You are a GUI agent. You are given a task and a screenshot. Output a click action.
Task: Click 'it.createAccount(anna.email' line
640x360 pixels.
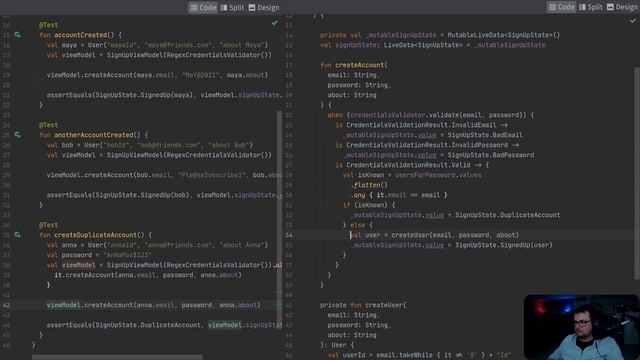(148, 275)
